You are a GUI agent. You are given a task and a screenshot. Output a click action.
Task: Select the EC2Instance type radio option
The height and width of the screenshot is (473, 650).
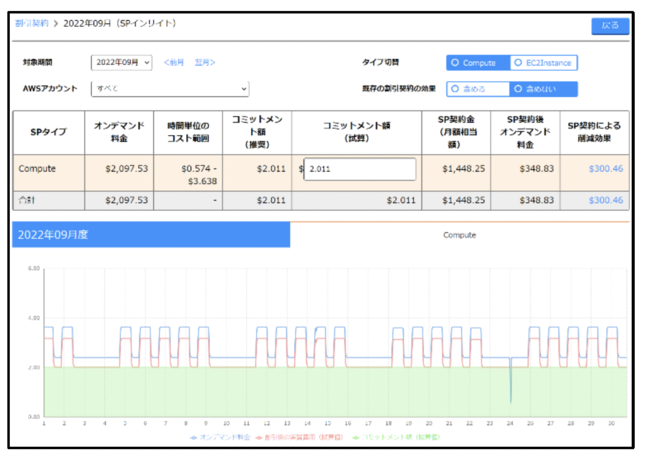click(543, 63)
